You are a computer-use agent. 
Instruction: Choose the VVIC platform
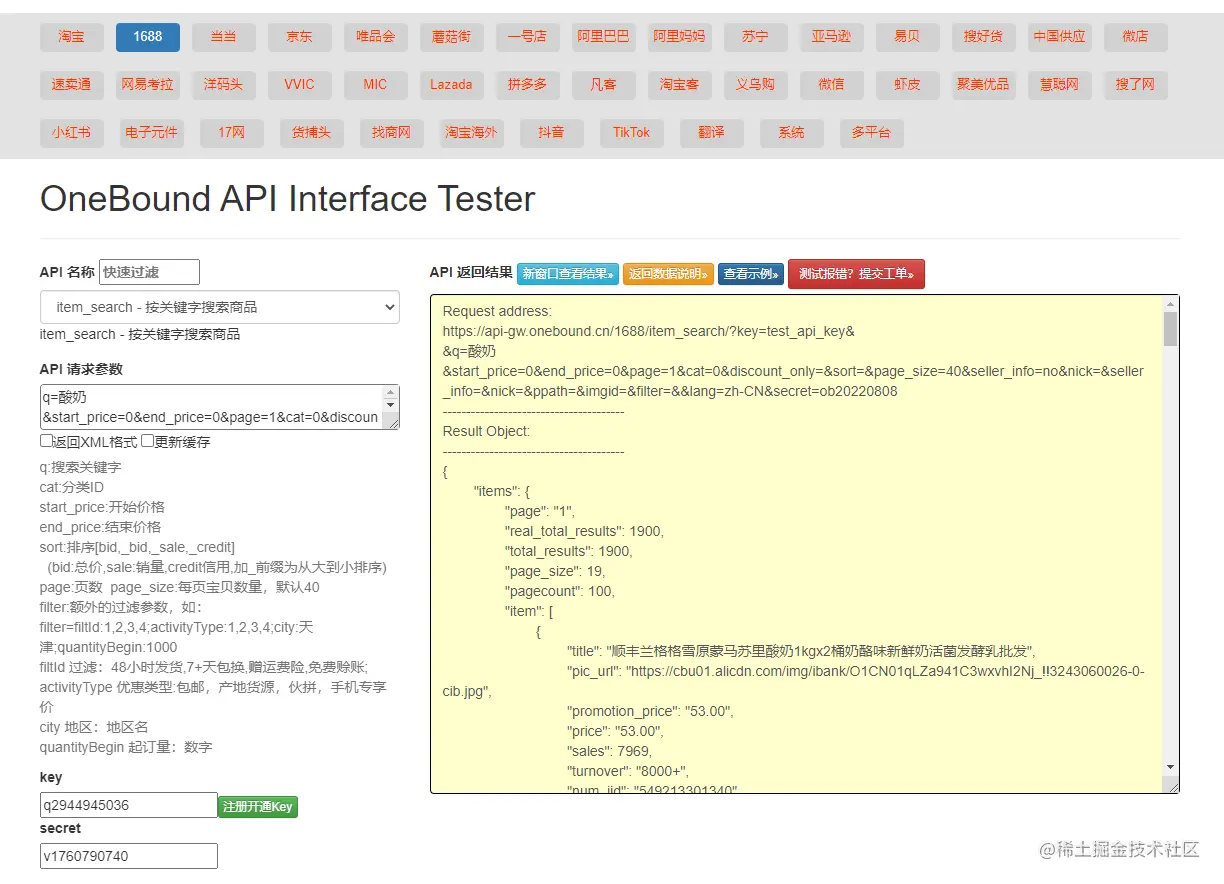pyautogui.click(x=300, y=85)
